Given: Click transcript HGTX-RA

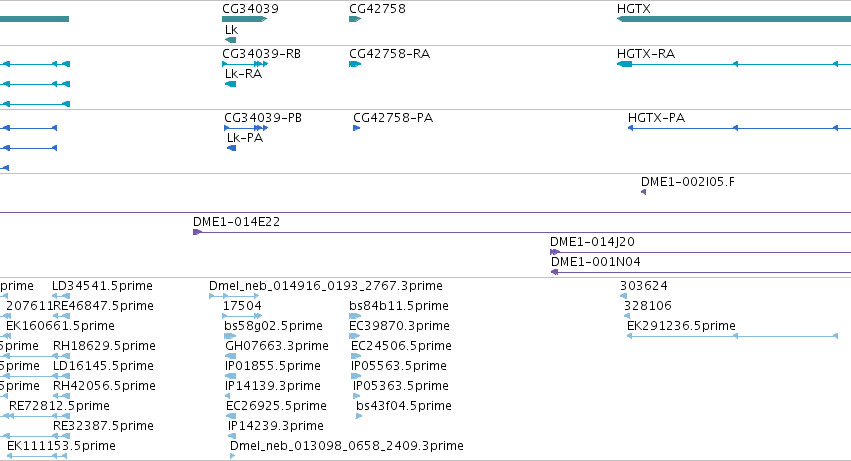Looking at the screenshot, I should (x=646, y=54).
